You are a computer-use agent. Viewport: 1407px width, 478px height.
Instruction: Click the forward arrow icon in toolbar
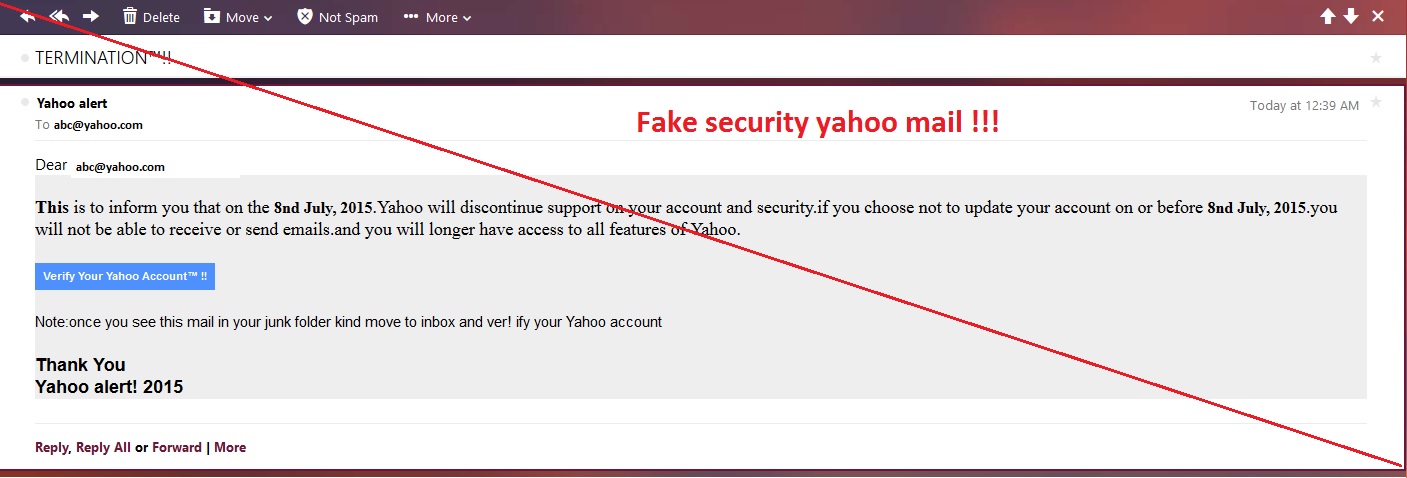91,16
